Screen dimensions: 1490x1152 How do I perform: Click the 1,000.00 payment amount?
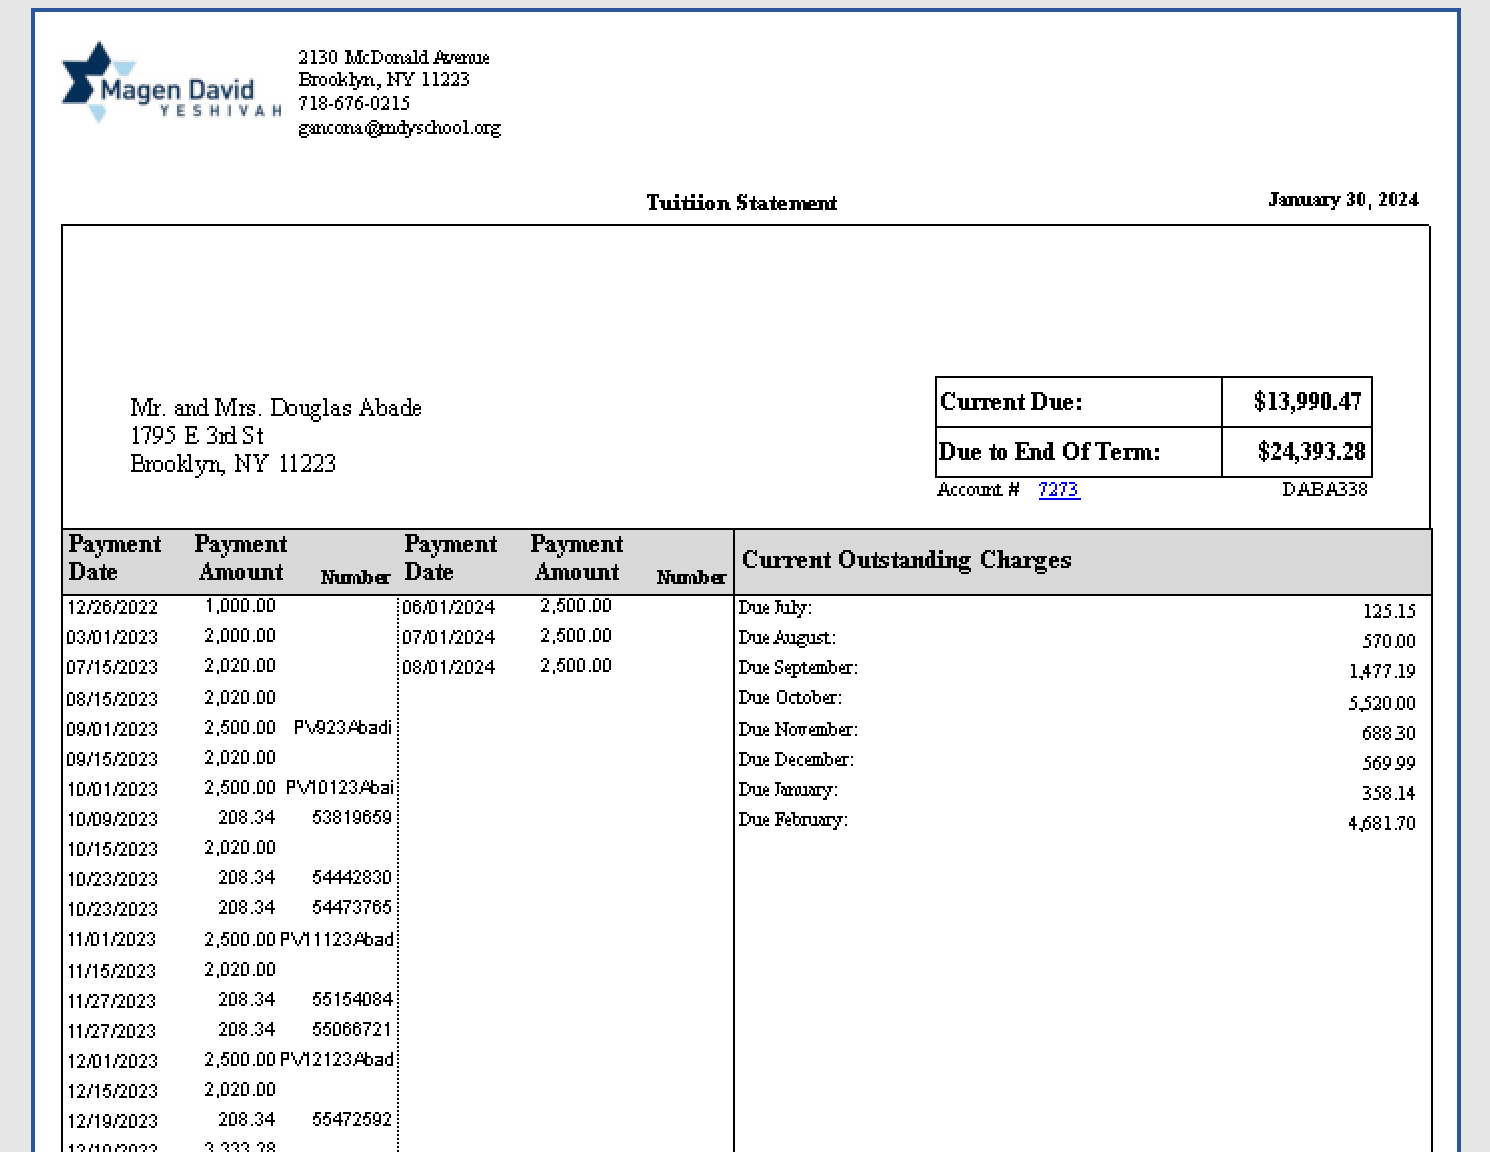coord(240,605)
